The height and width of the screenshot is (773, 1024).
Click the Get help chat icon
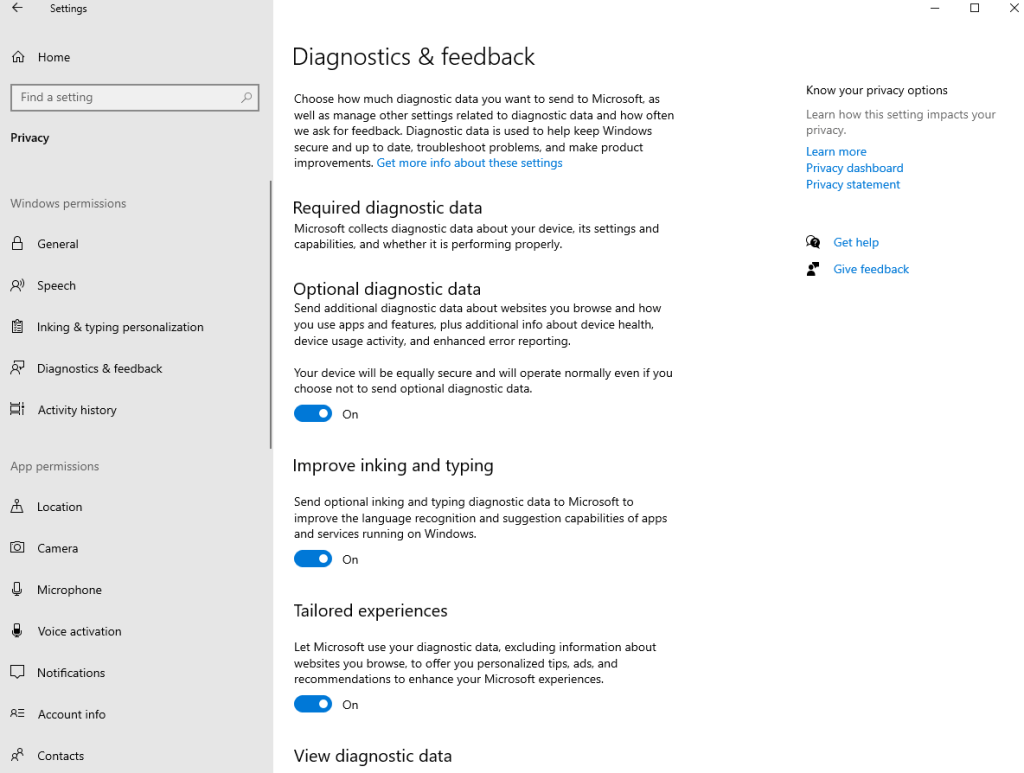(813, 242)
